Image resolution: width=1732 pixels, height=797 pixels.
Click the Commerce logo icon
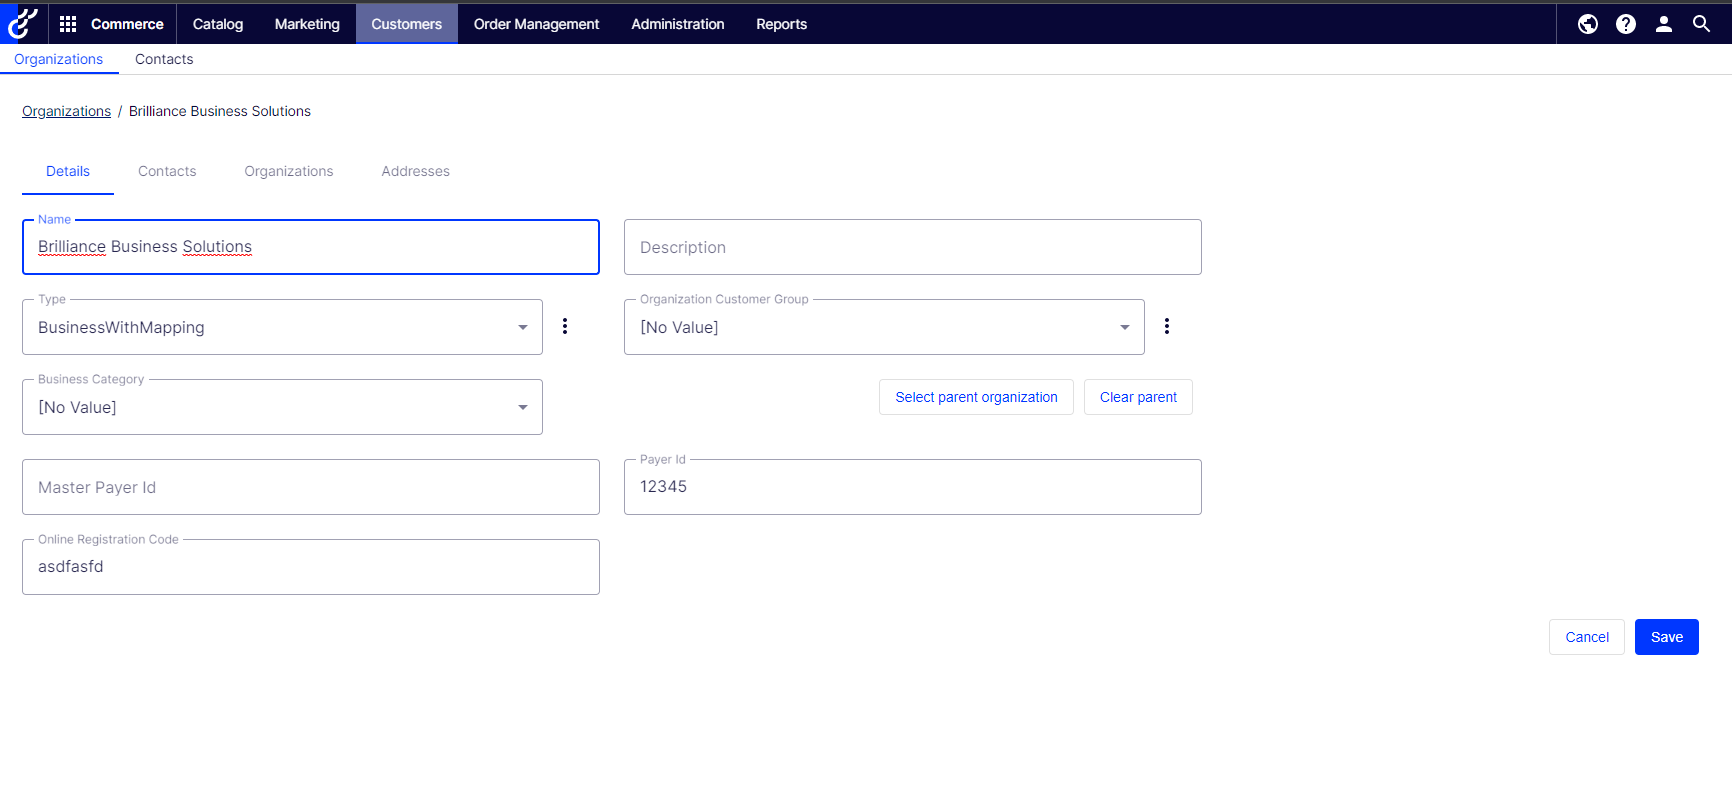click(22, 23)
